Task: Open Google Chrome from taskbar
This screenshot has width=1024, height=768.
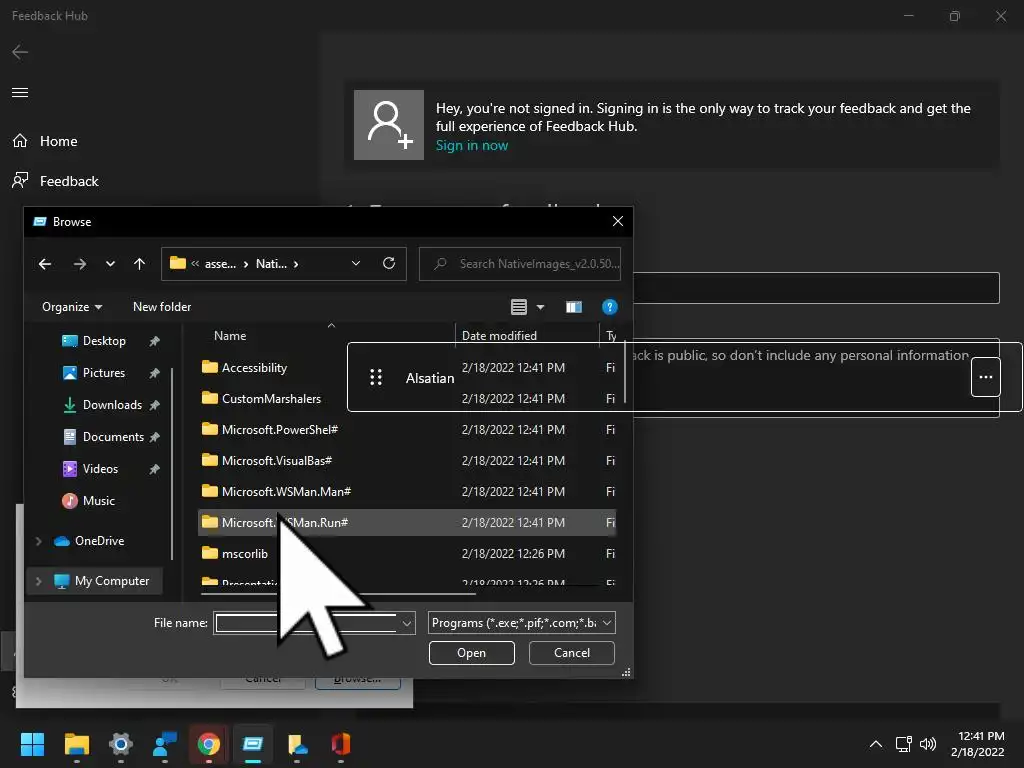Action: click(208, 744)
